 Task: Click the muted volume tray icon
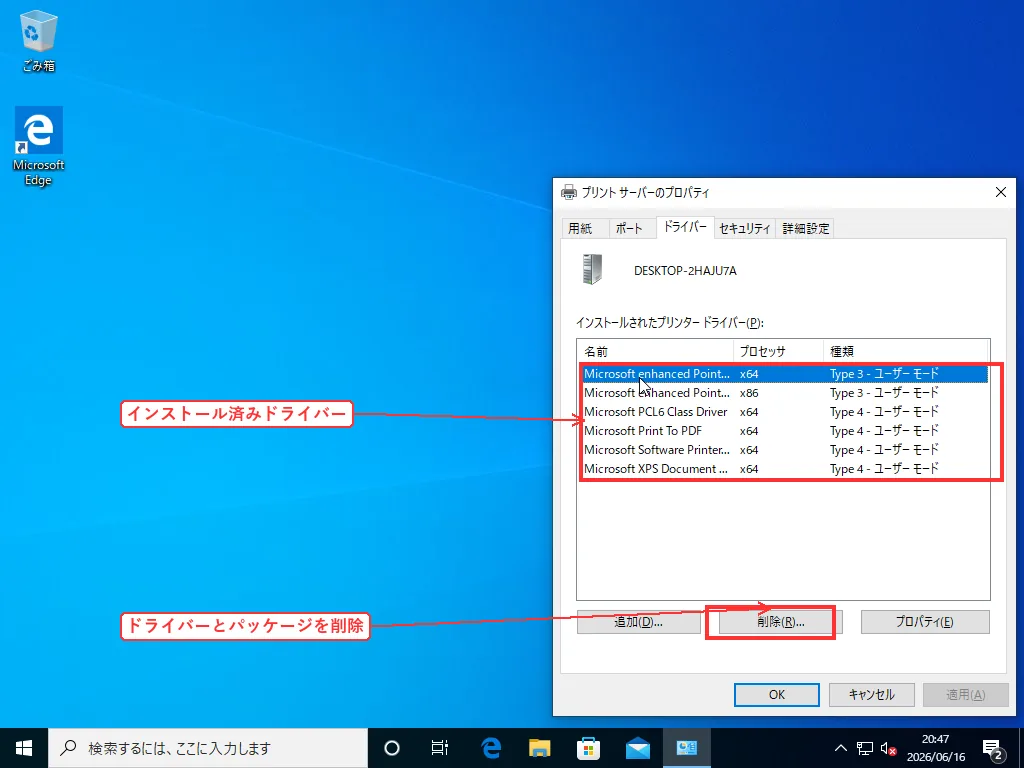[x=888, y=748]
